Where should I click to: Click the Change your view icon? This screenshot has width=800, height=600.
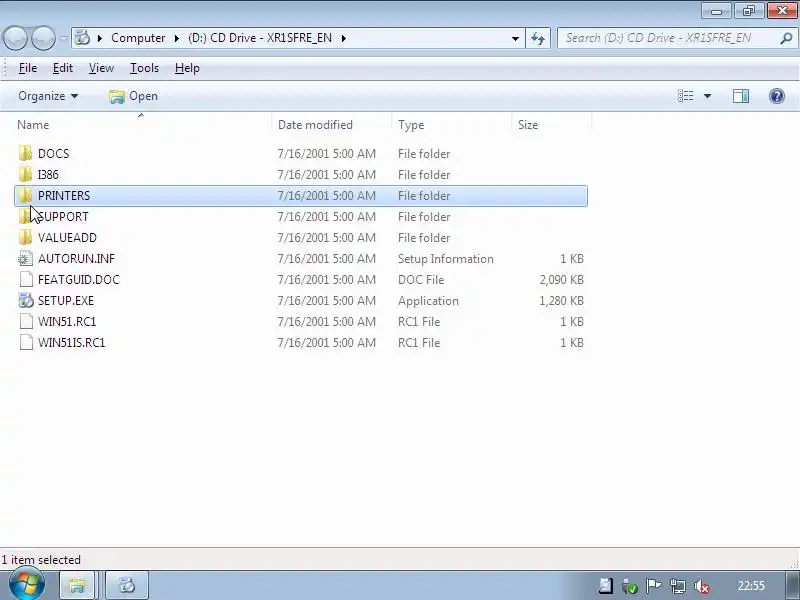tap(685, 96)
